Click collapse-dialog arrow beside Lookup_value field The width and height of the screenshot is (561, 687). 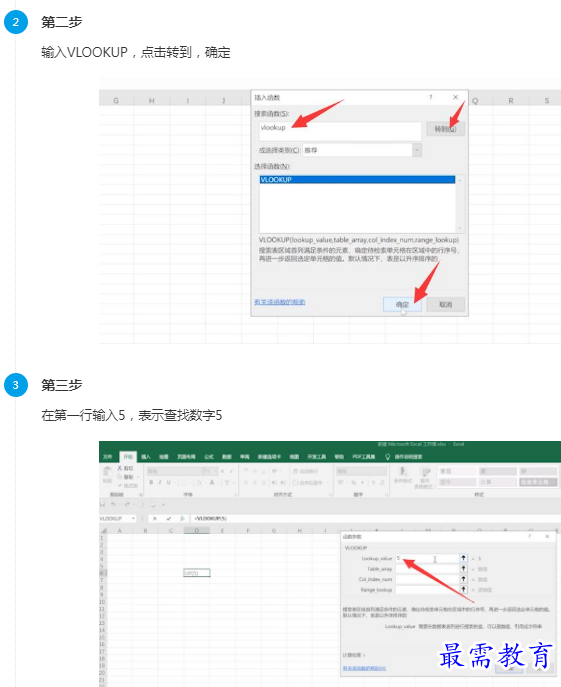click(463, 558)
